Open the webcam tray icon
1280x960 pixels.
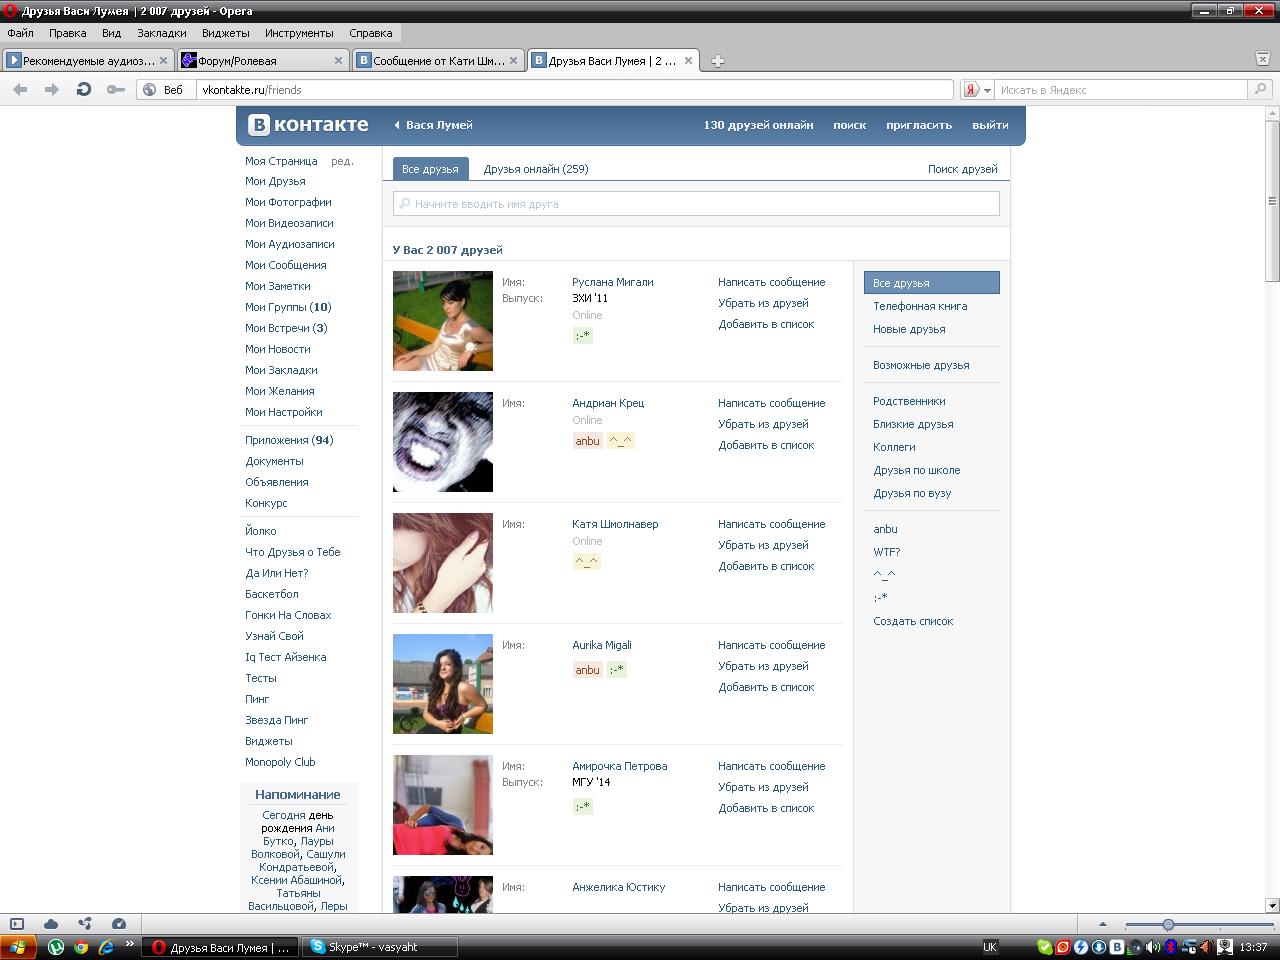pos(1224,947)
